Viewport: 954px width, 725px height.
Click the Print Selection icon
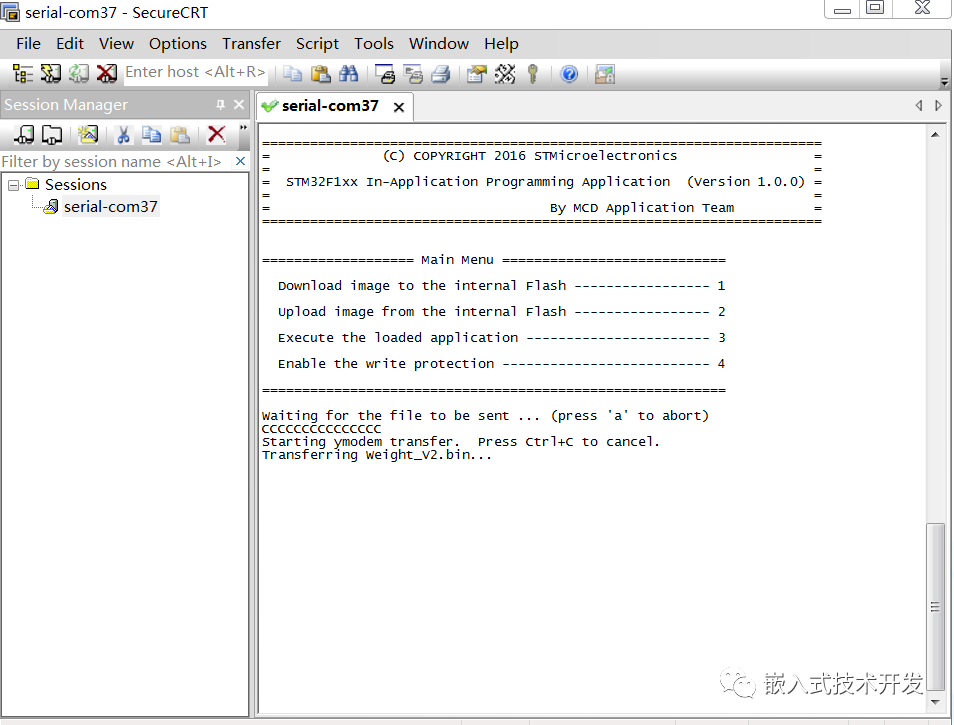pos(413,74)
